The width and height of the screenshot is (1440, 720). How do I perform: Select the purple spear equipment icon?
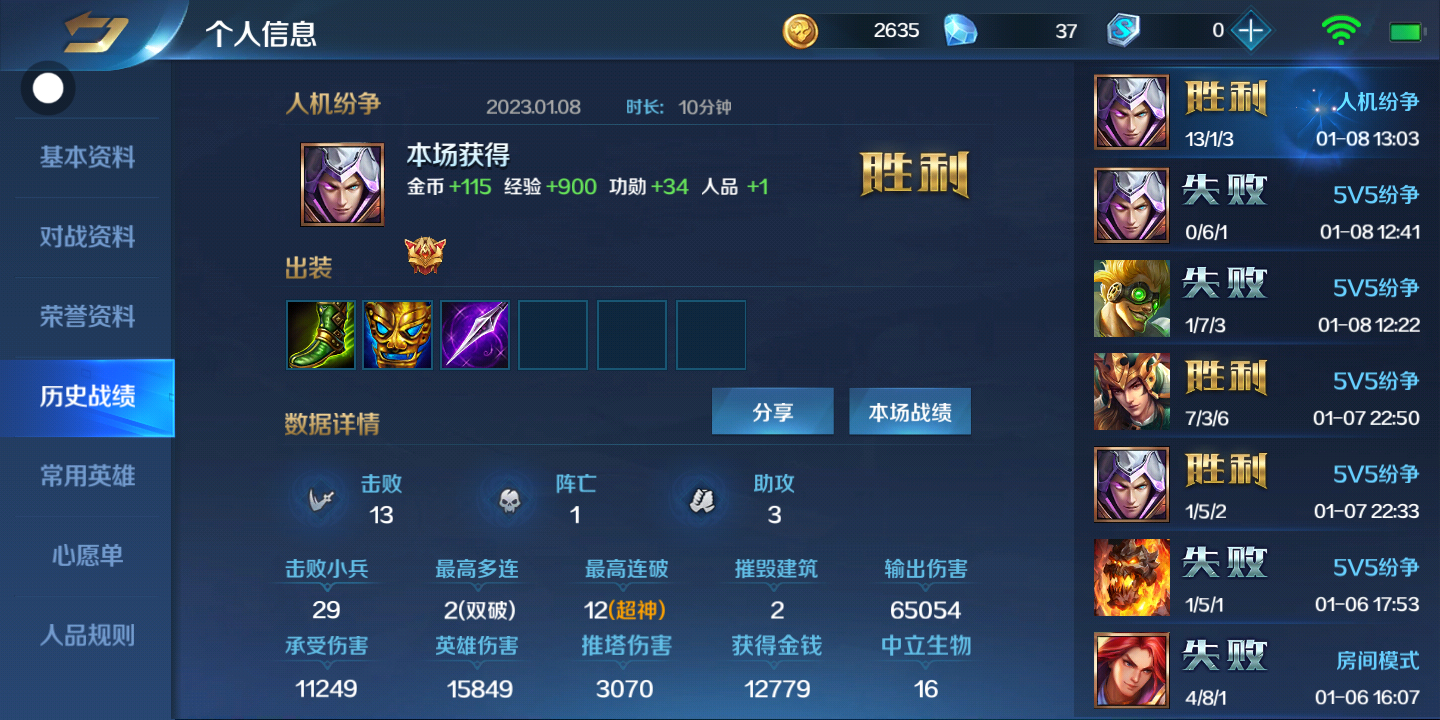click(x=475, y=335)
